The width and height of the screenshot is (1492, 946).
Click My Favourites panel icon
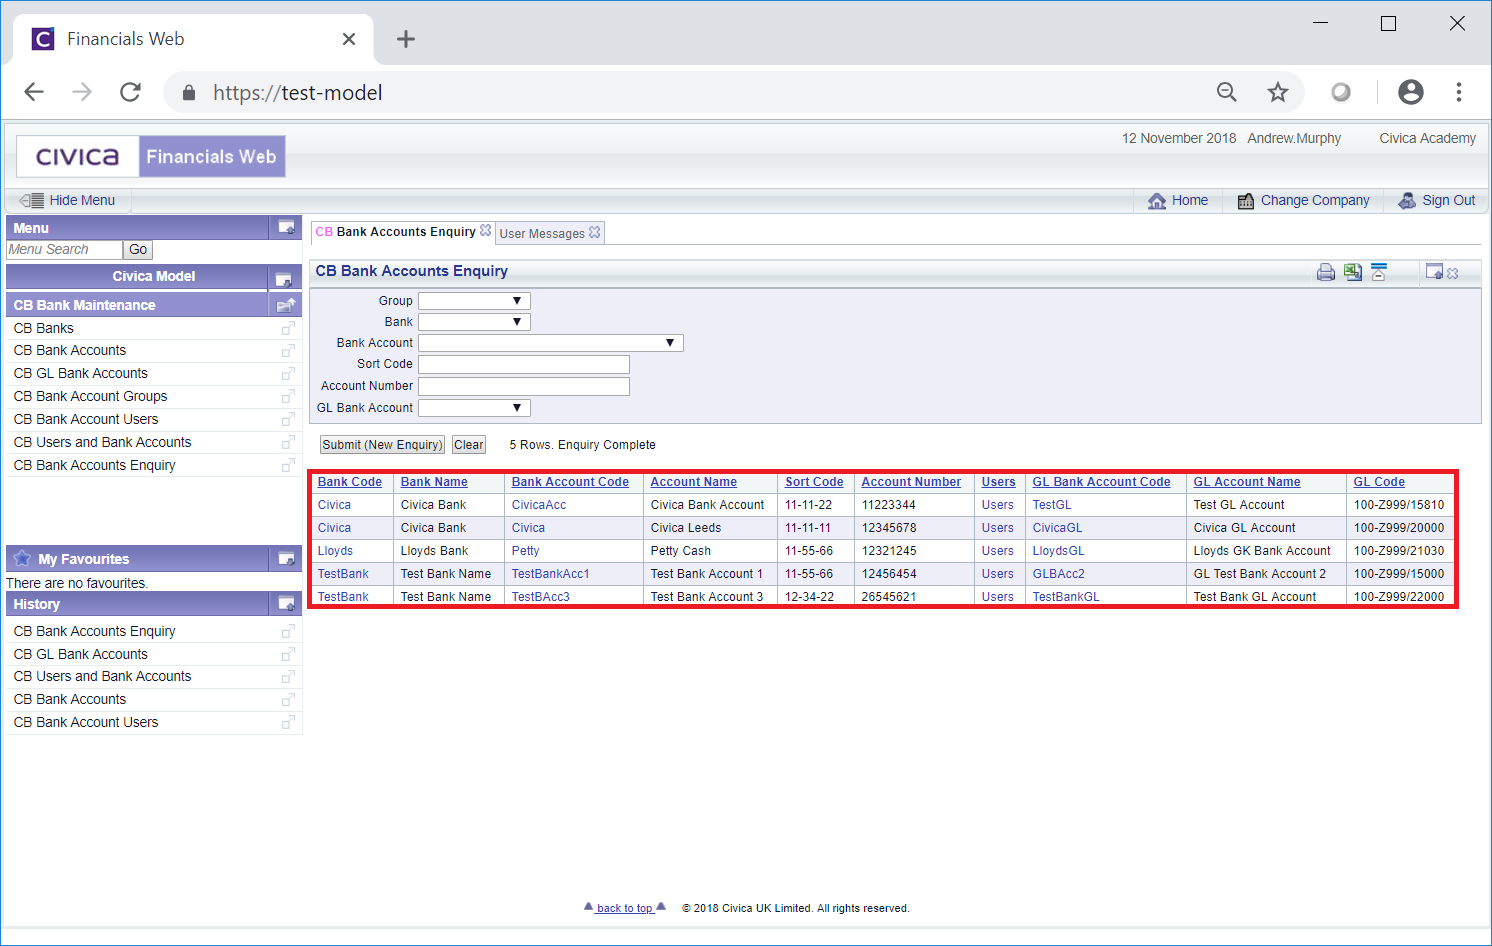(x=286, y=559)
